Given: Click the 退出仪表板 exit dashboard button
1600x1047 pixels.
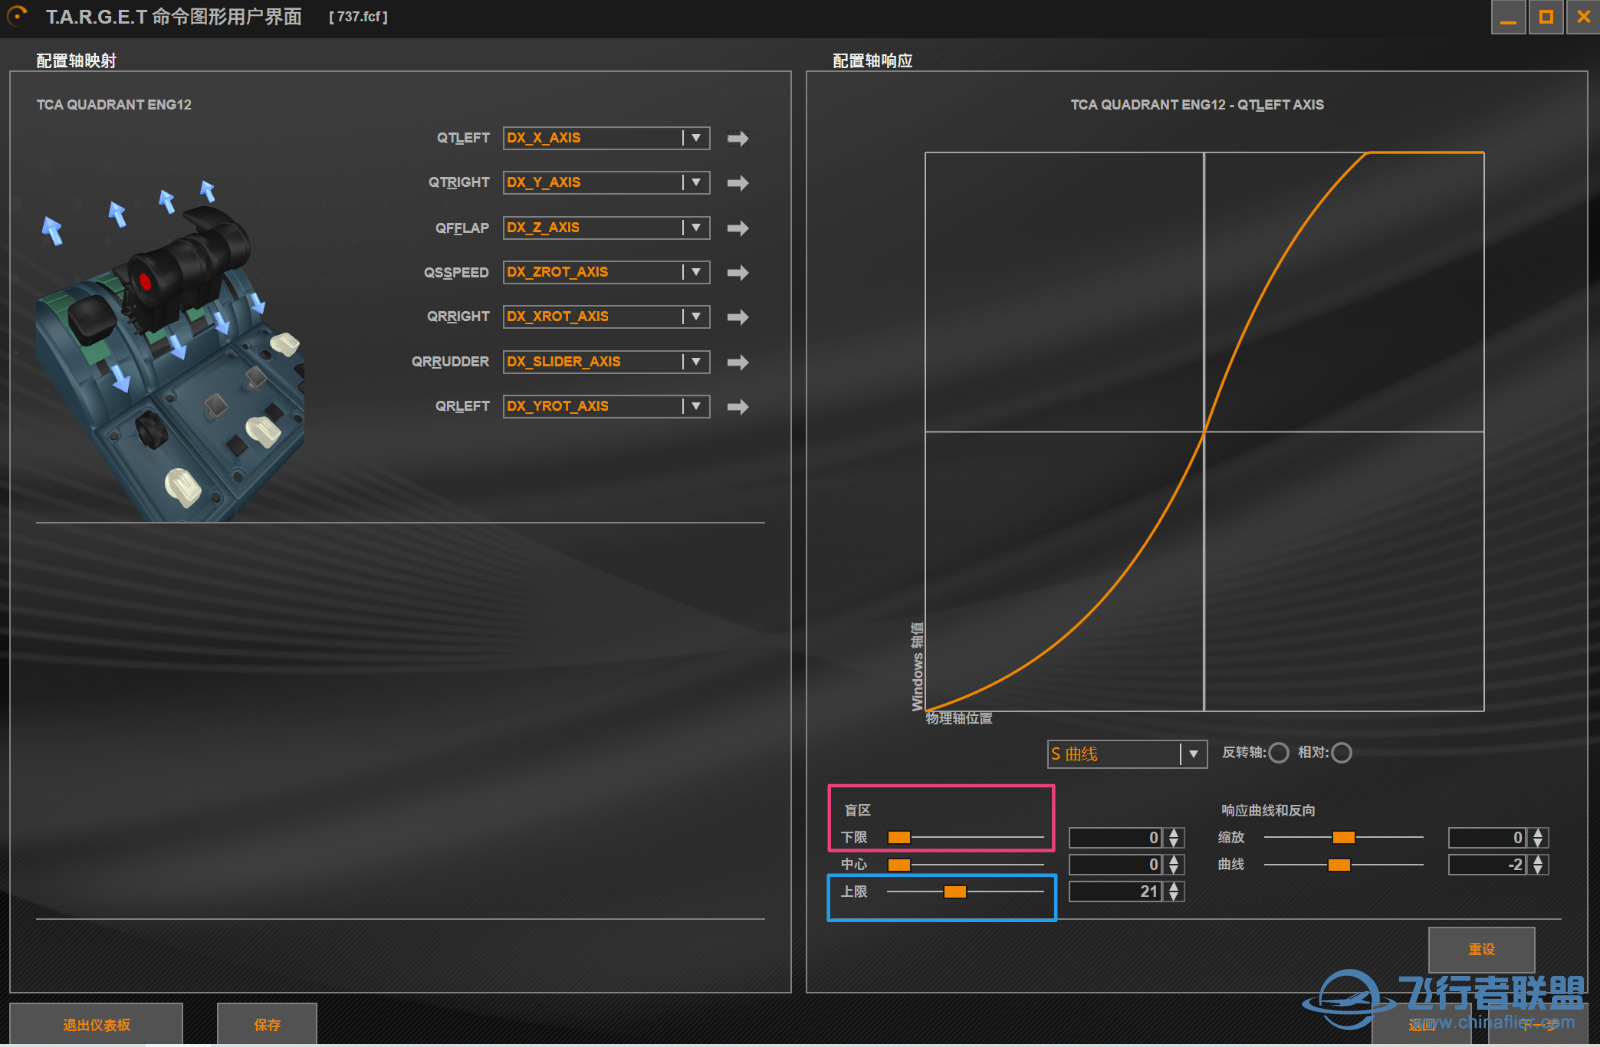Looking at the screenshot, I should (96, 1025).
